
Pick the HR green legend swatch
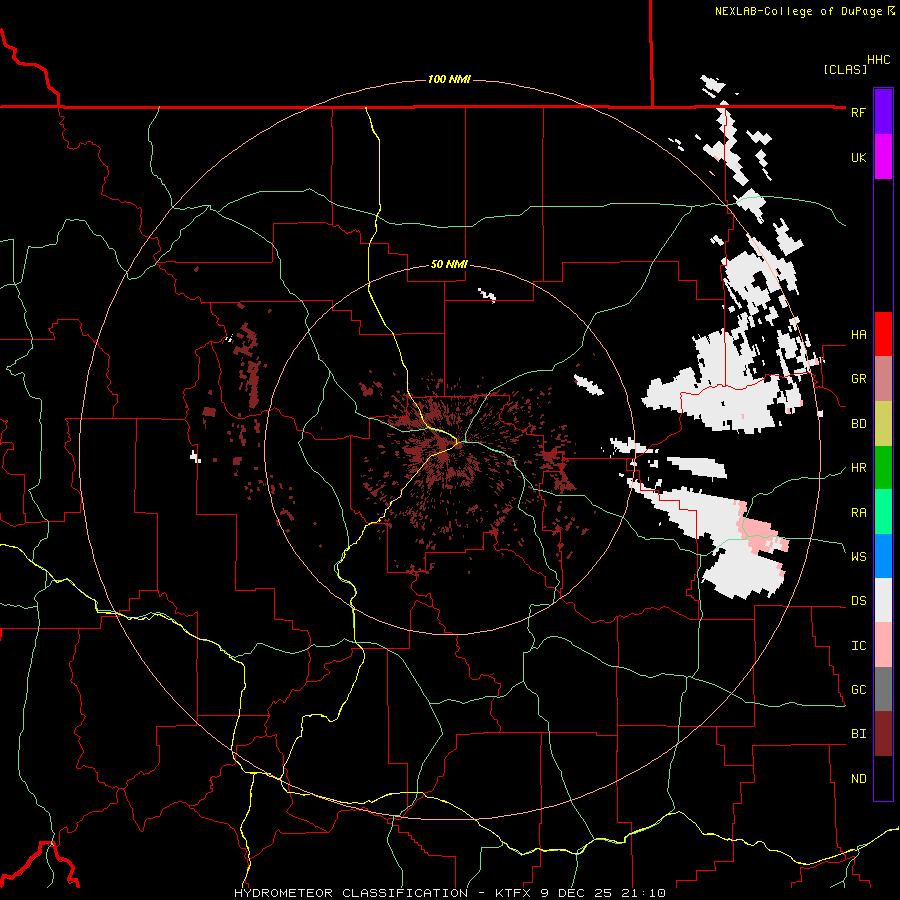[x=883, y=467]
